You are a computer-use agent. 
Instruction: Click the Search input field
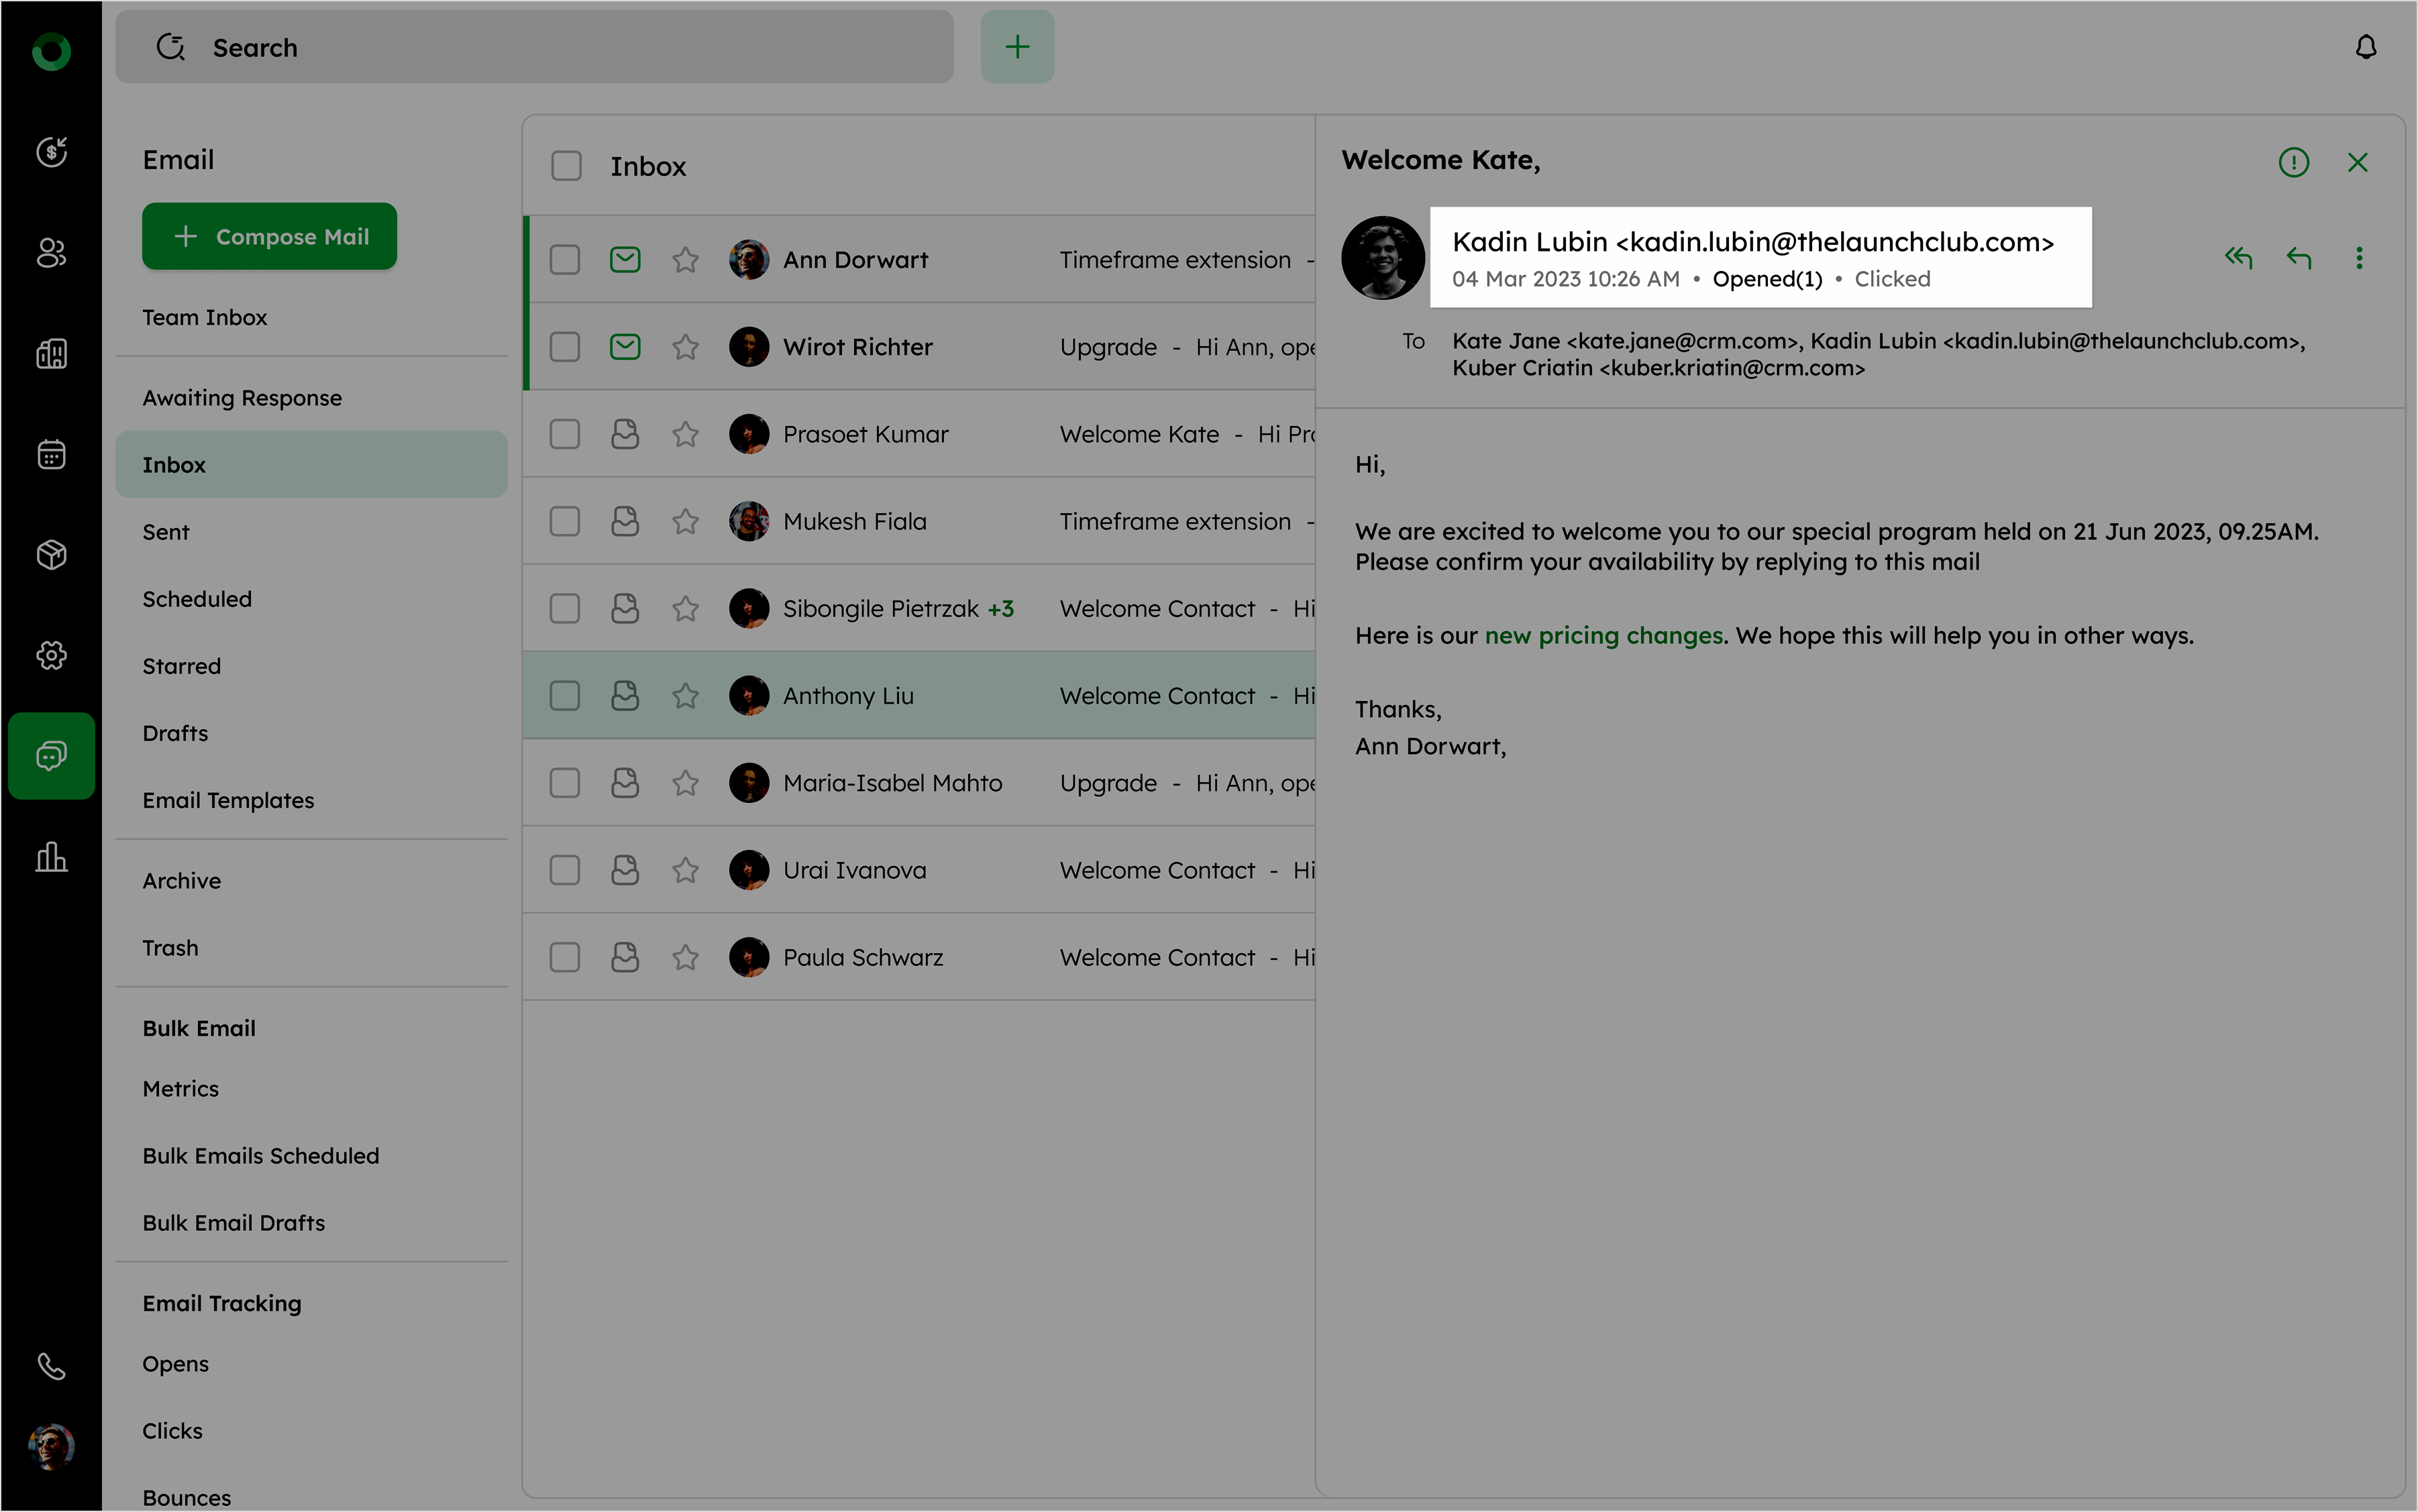[534, 47]
